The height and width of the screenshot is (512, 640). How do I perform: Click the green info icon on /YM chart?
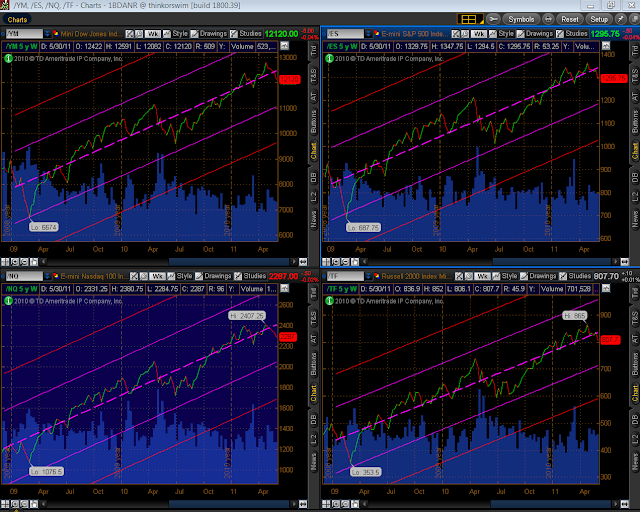pos(8,58)
